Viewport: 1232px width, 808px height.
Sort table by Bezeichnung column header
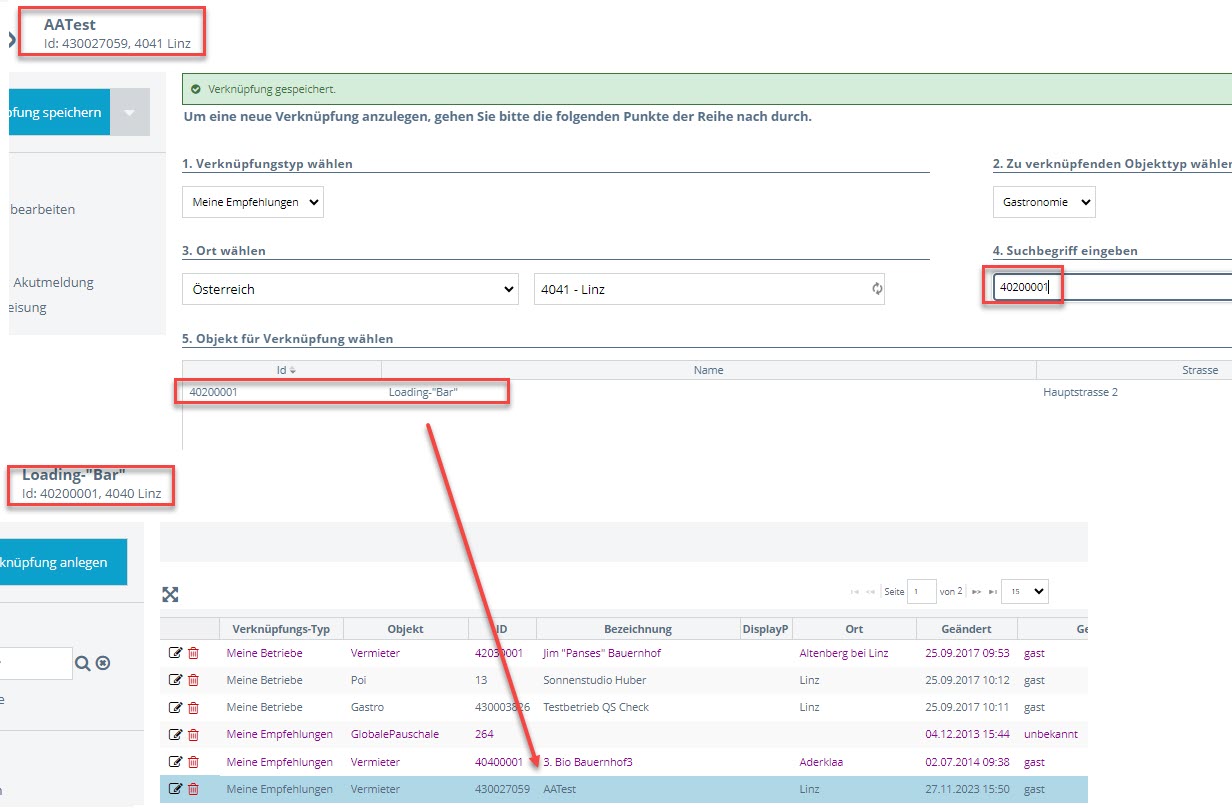[638, 629]
